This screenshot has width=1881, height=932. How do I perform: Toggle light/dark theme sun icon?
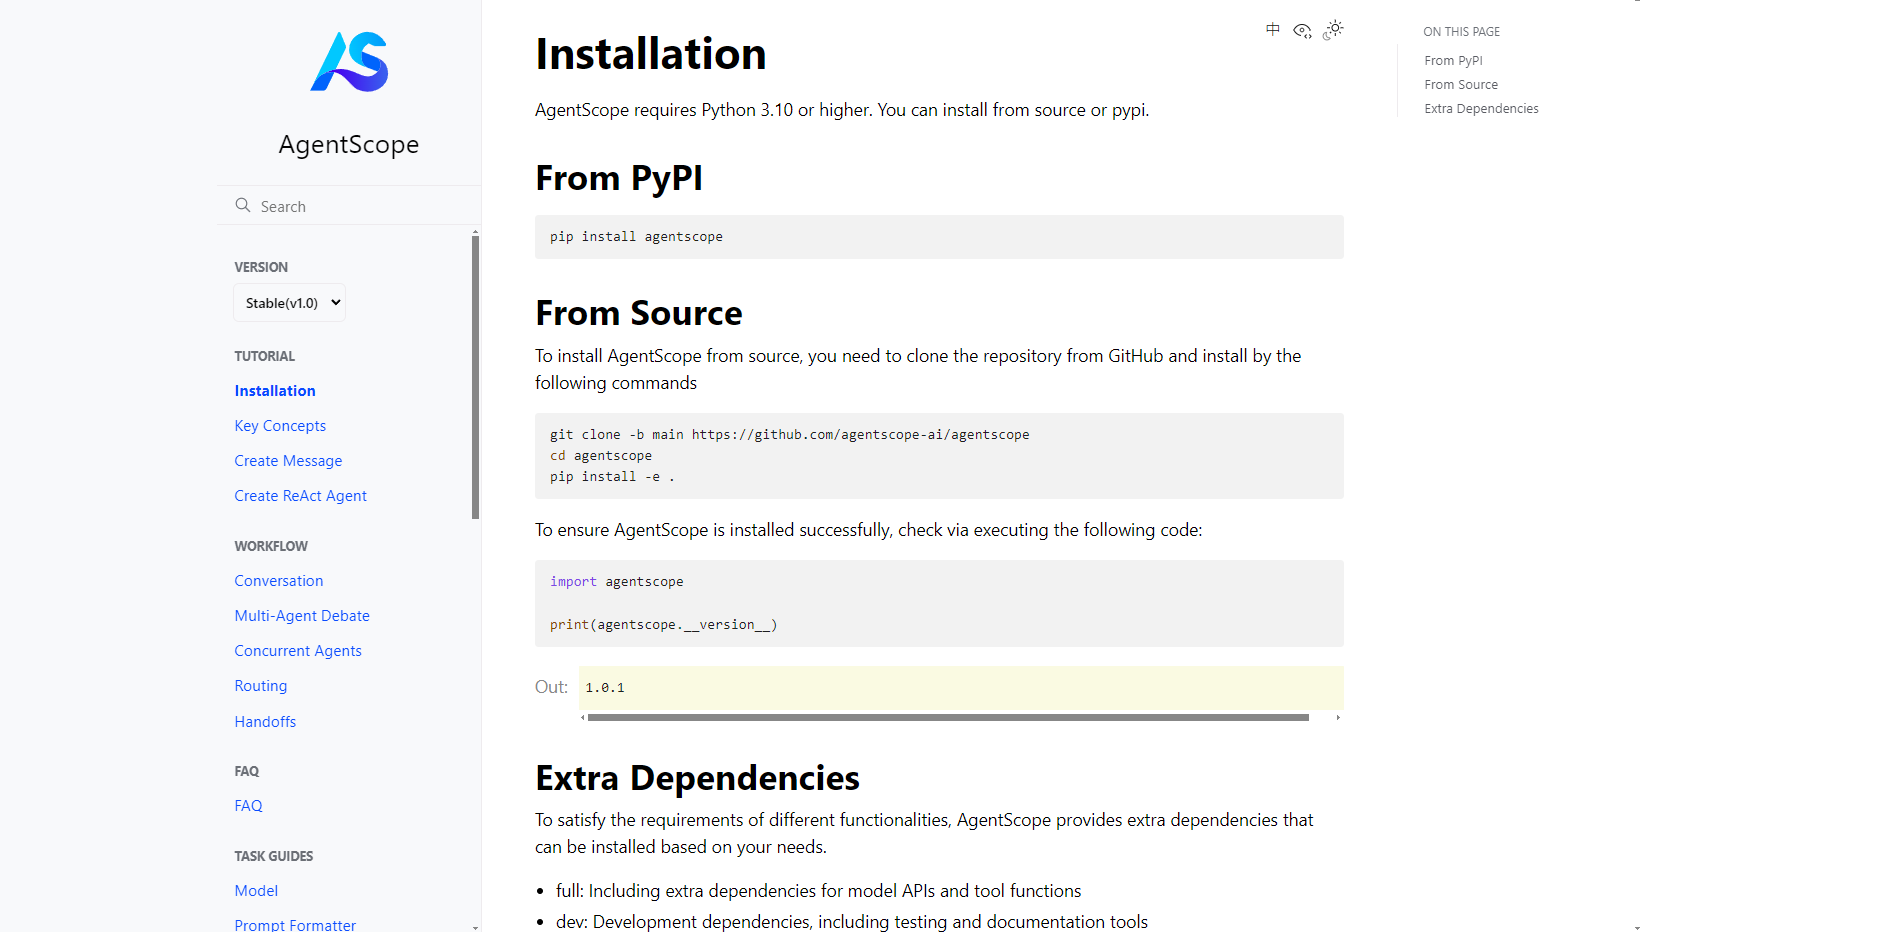click(x=1333, y=30)
